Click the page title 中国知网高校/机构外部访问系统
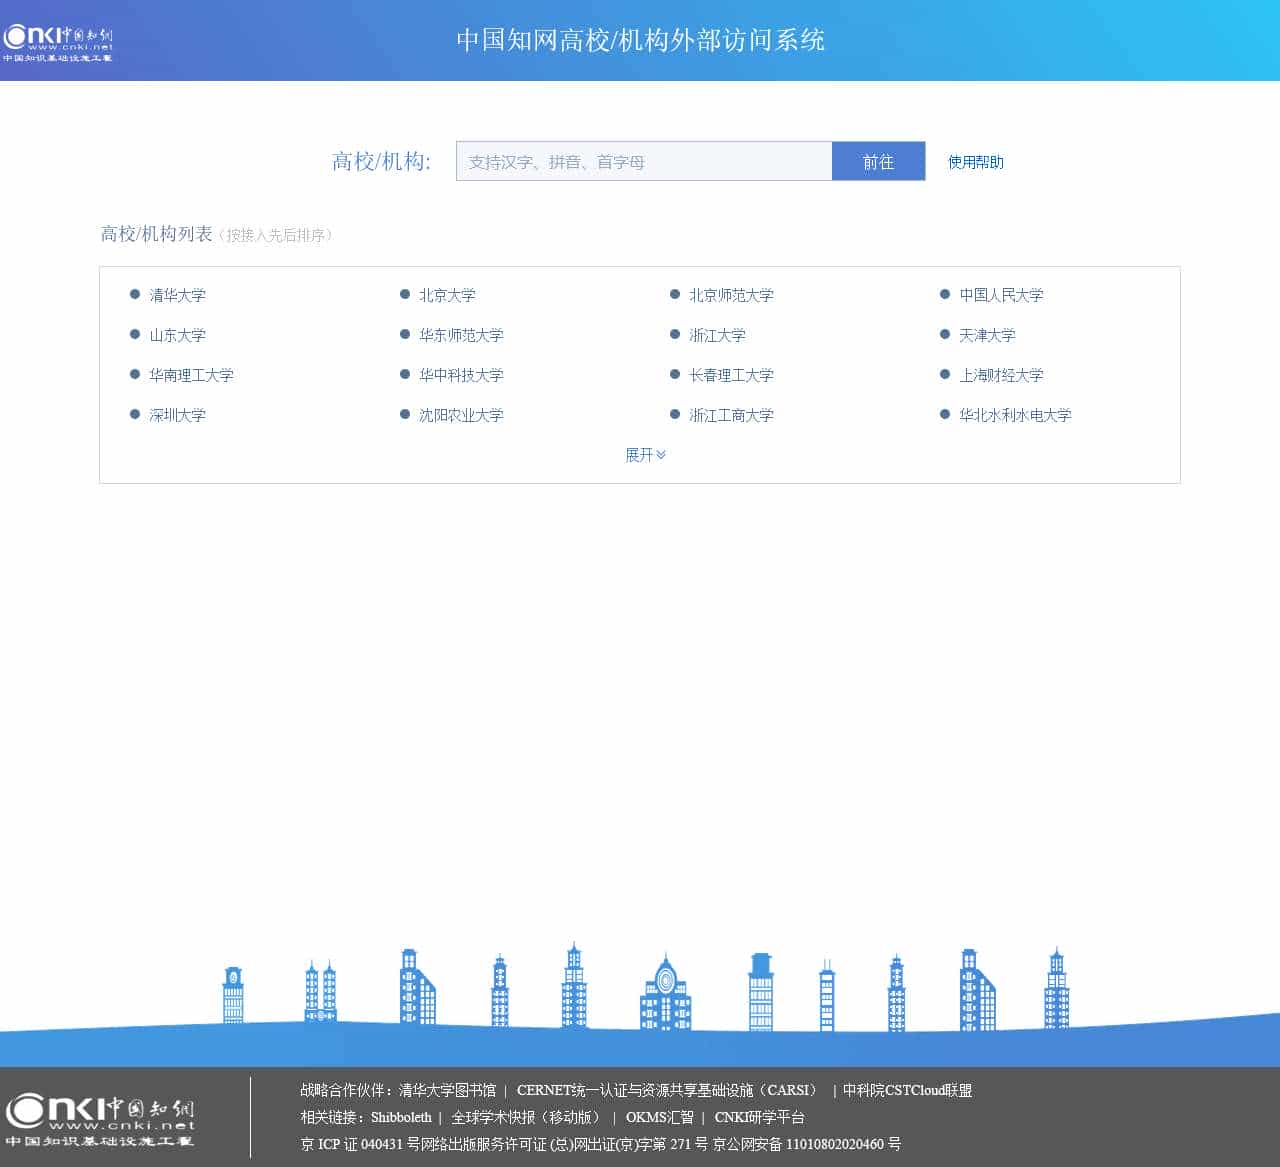 (x=640, y=40)
